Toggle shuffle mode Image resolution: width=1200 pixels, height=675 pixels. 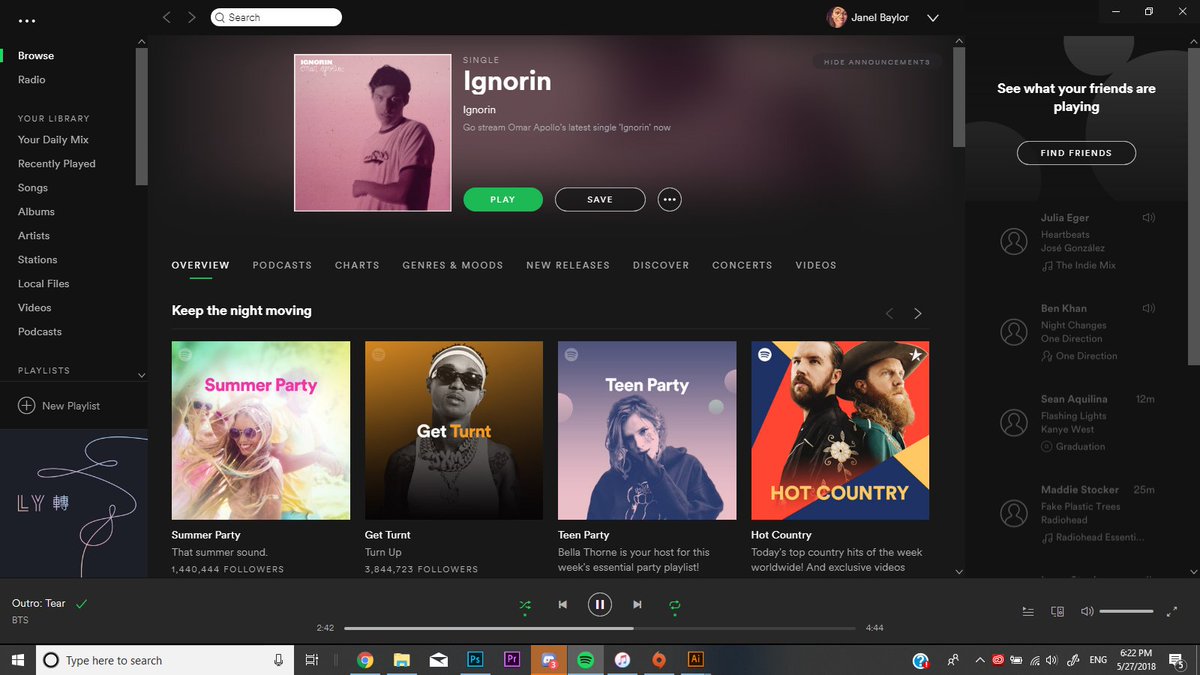tap(525, 604)
